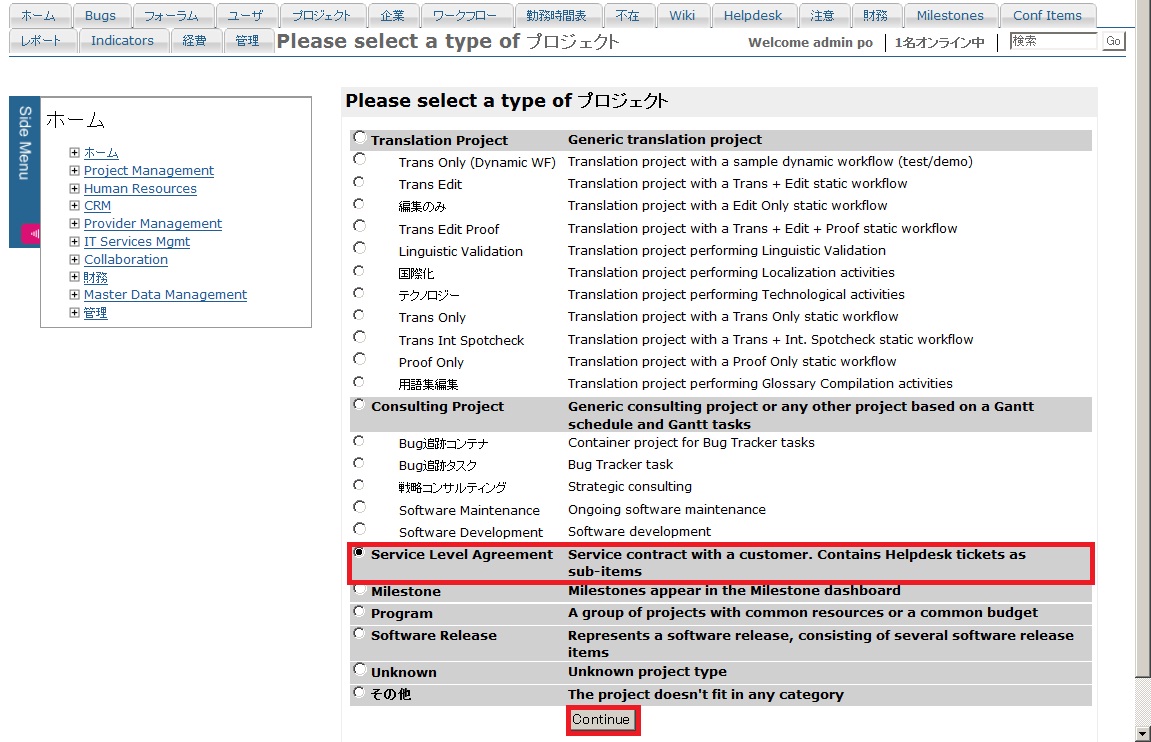The width and height of the screenshot is (1151, 742).
Task: Open the IT Services Mgmt link
Action: 137,241
